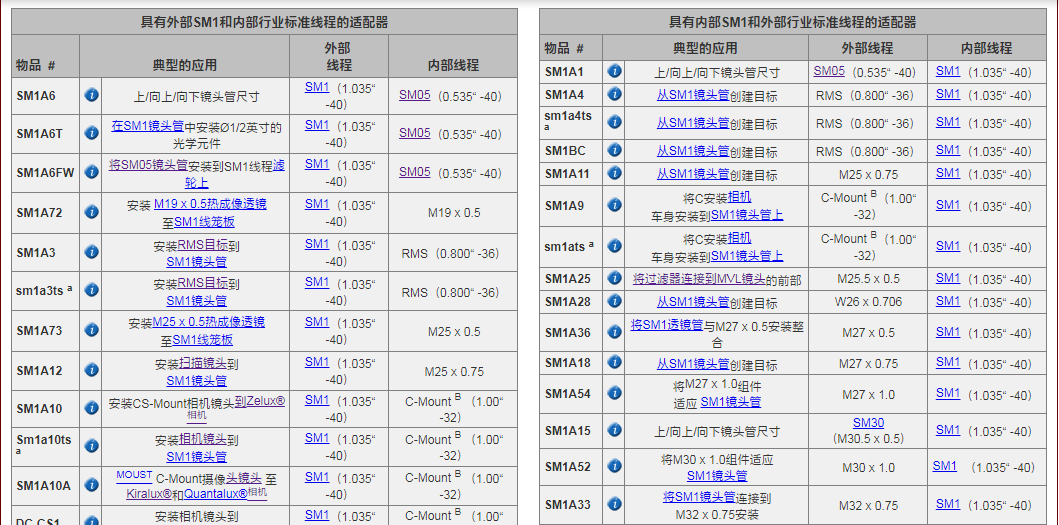Click the Zelux® link in SM1A10 row
This screenshot has height=525, width=1059.
265,401
